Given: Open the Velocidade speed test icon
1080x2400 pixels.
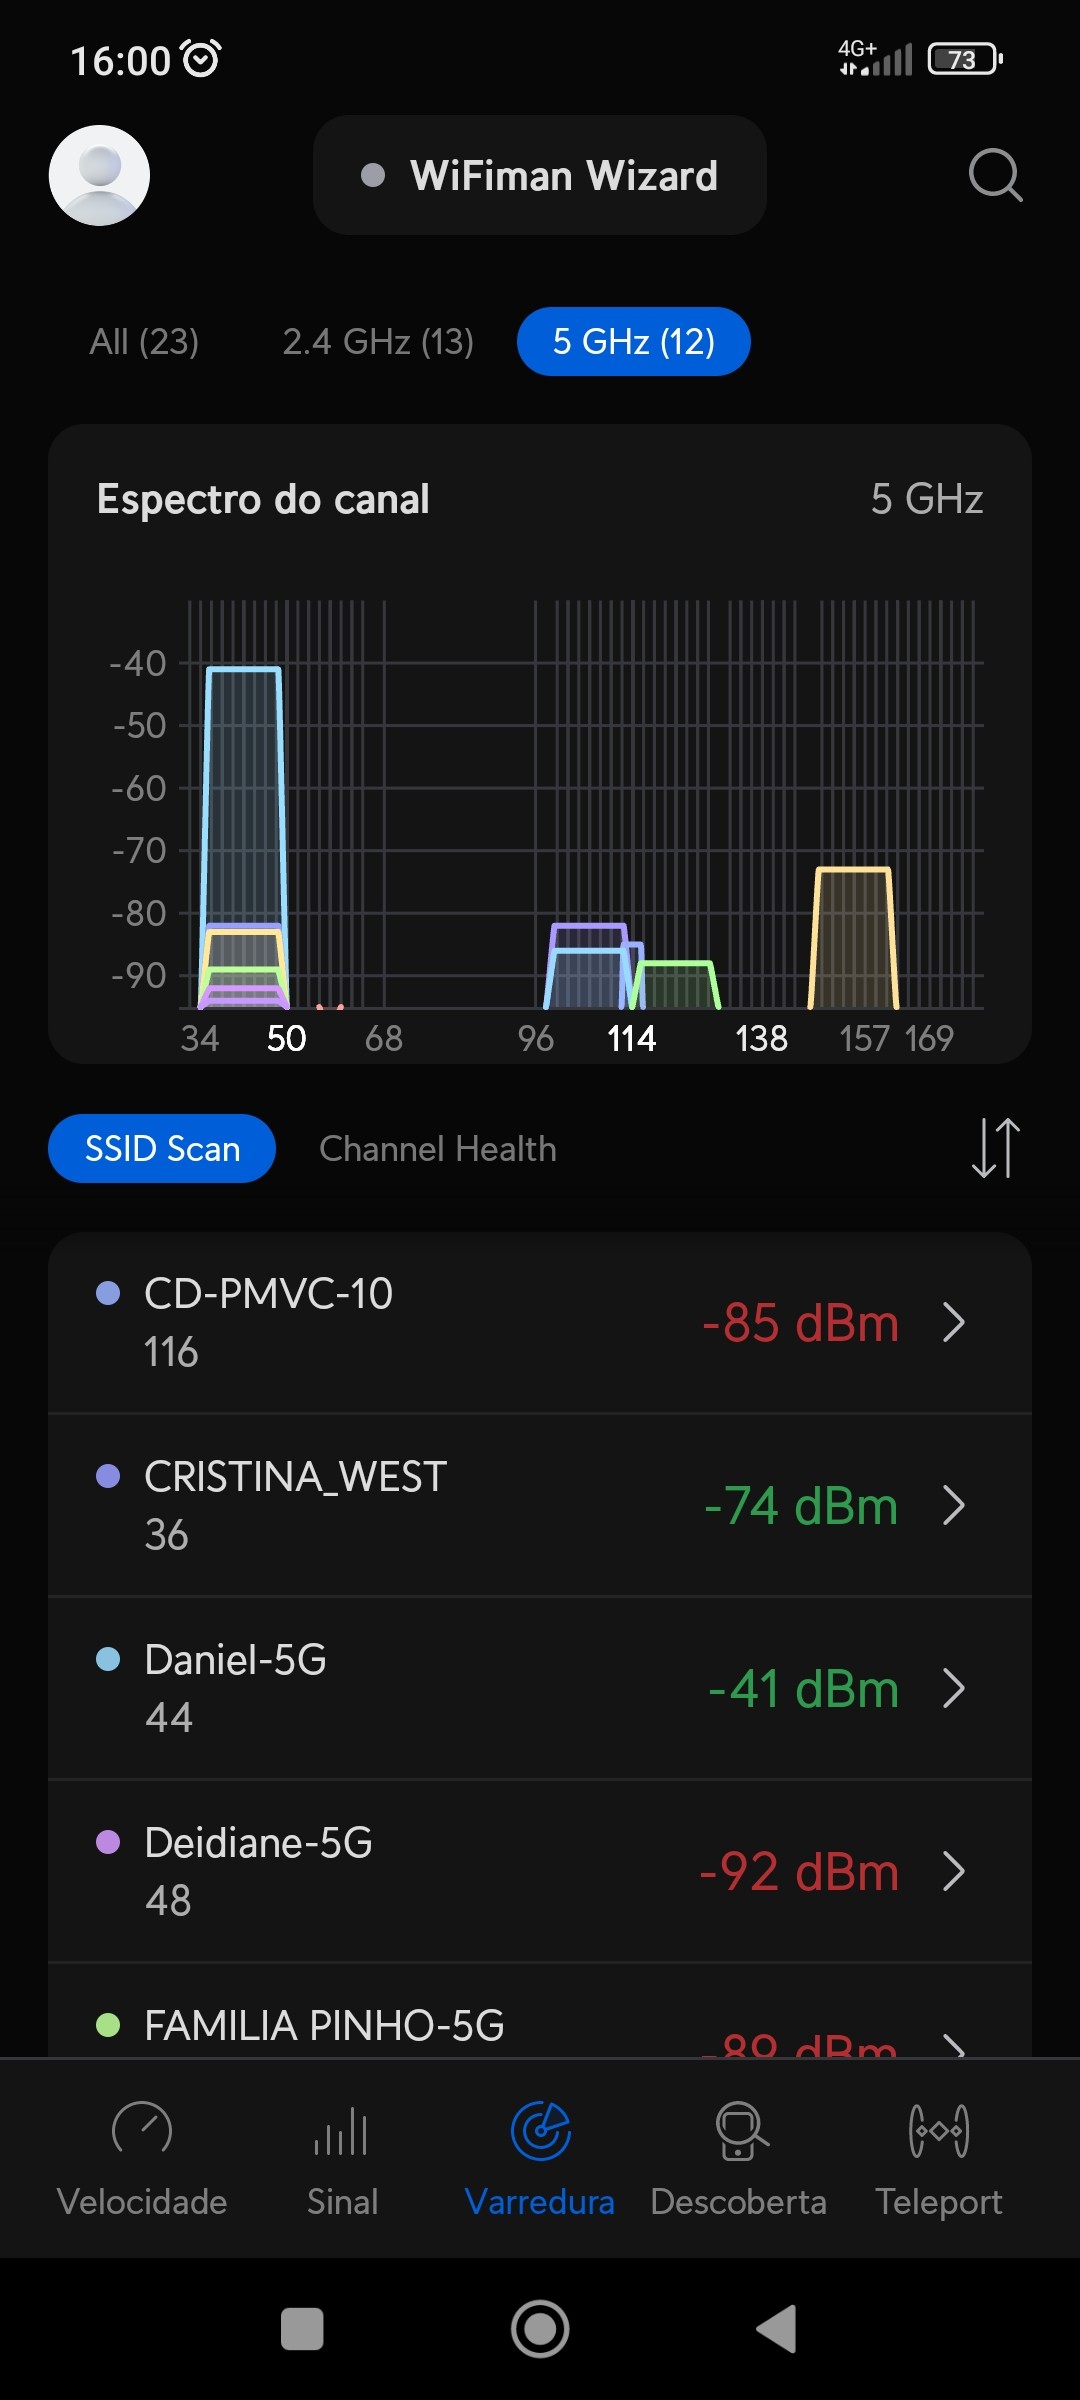Looking at the screenshot, I should point(142,2130).
